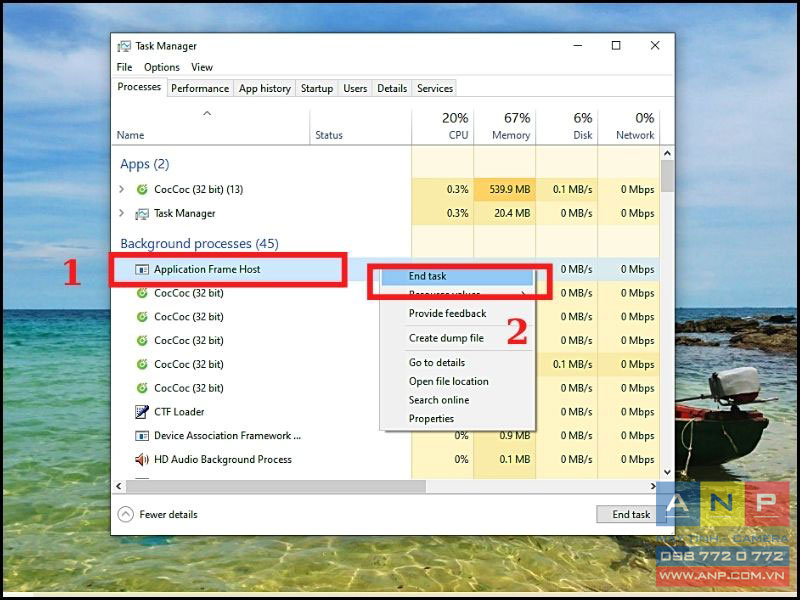Choose Create dump file
This screenshot has height=600, width=800.
point(457,338)
